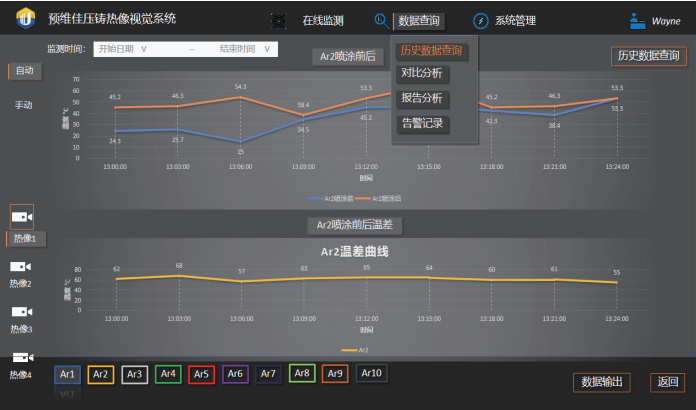This screenshot has width=696, height=410.
Task: Toggle the Ar10 region button
Action: click(372, 373)
